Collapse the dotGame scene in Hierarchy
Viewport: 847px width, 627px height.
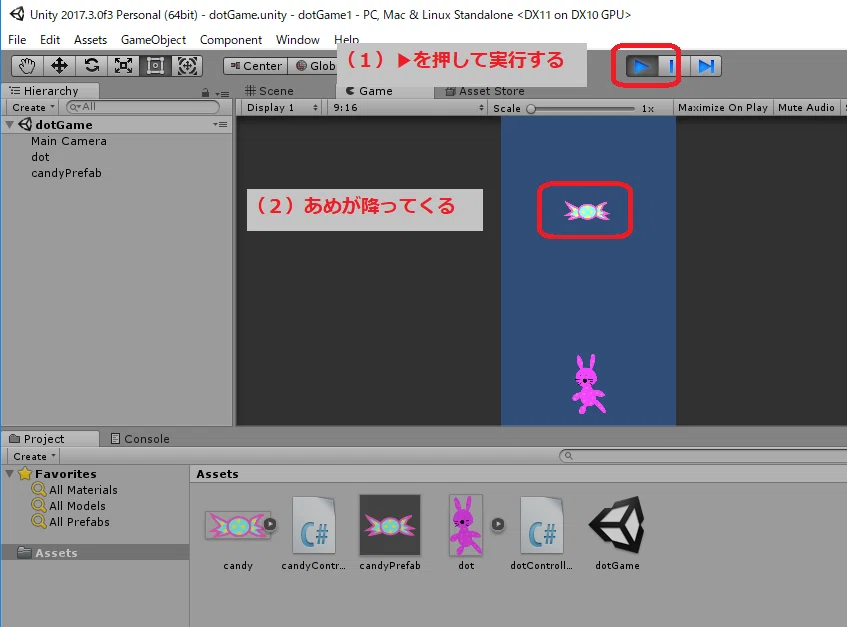click(9, 125)
